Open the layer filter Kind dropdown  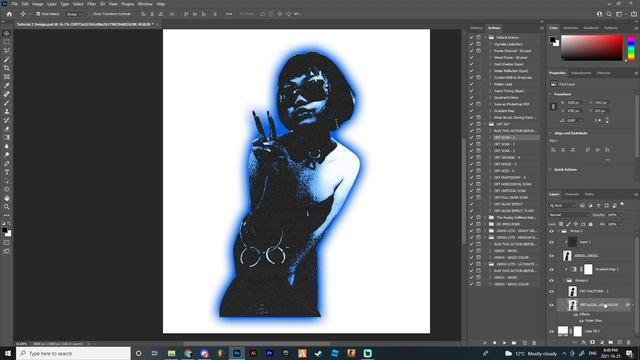click(563, 205)
